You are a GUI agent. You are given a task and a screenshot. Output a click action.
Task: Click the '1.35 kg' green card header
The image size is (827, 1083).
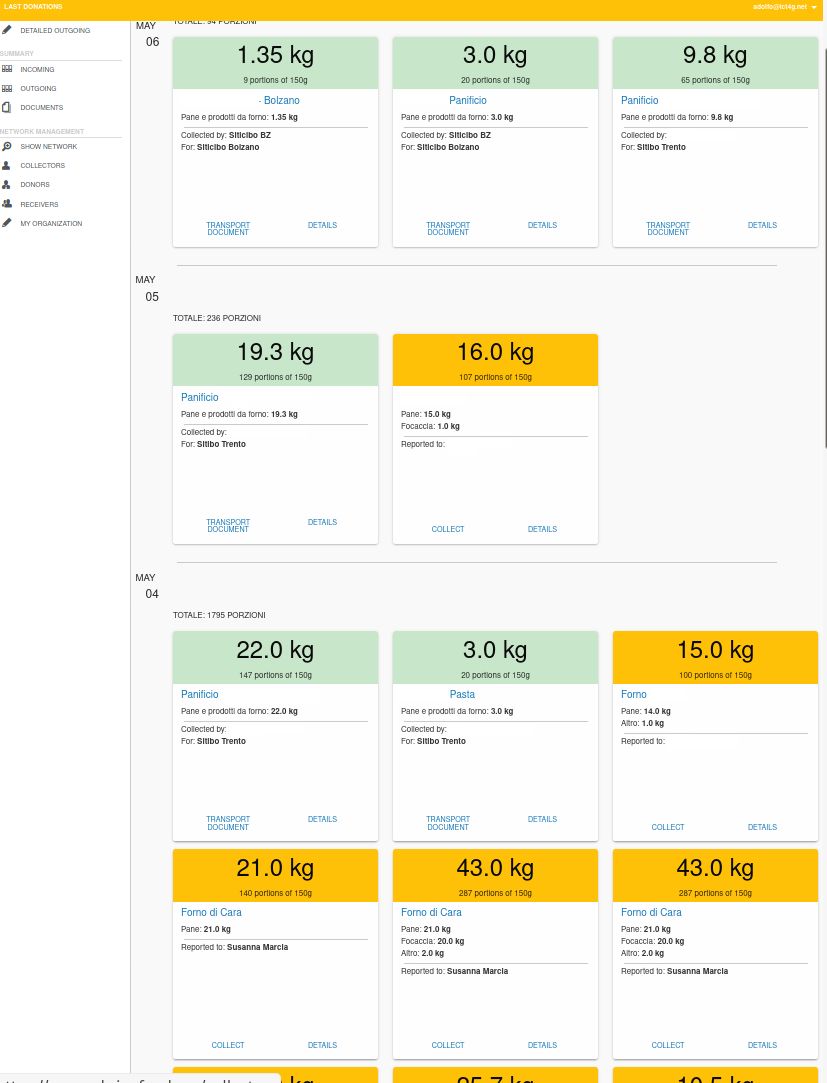275,63
